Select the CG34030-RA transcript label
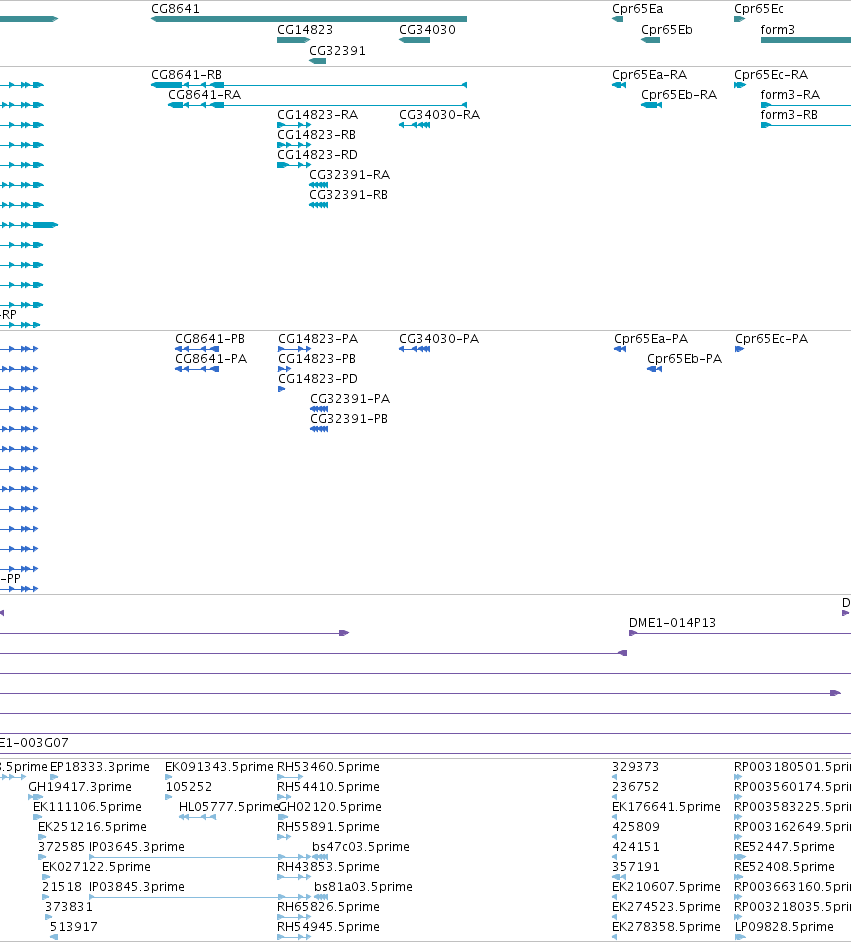The height and width of the screenshot is (942, 851). [x=439, y=115]
